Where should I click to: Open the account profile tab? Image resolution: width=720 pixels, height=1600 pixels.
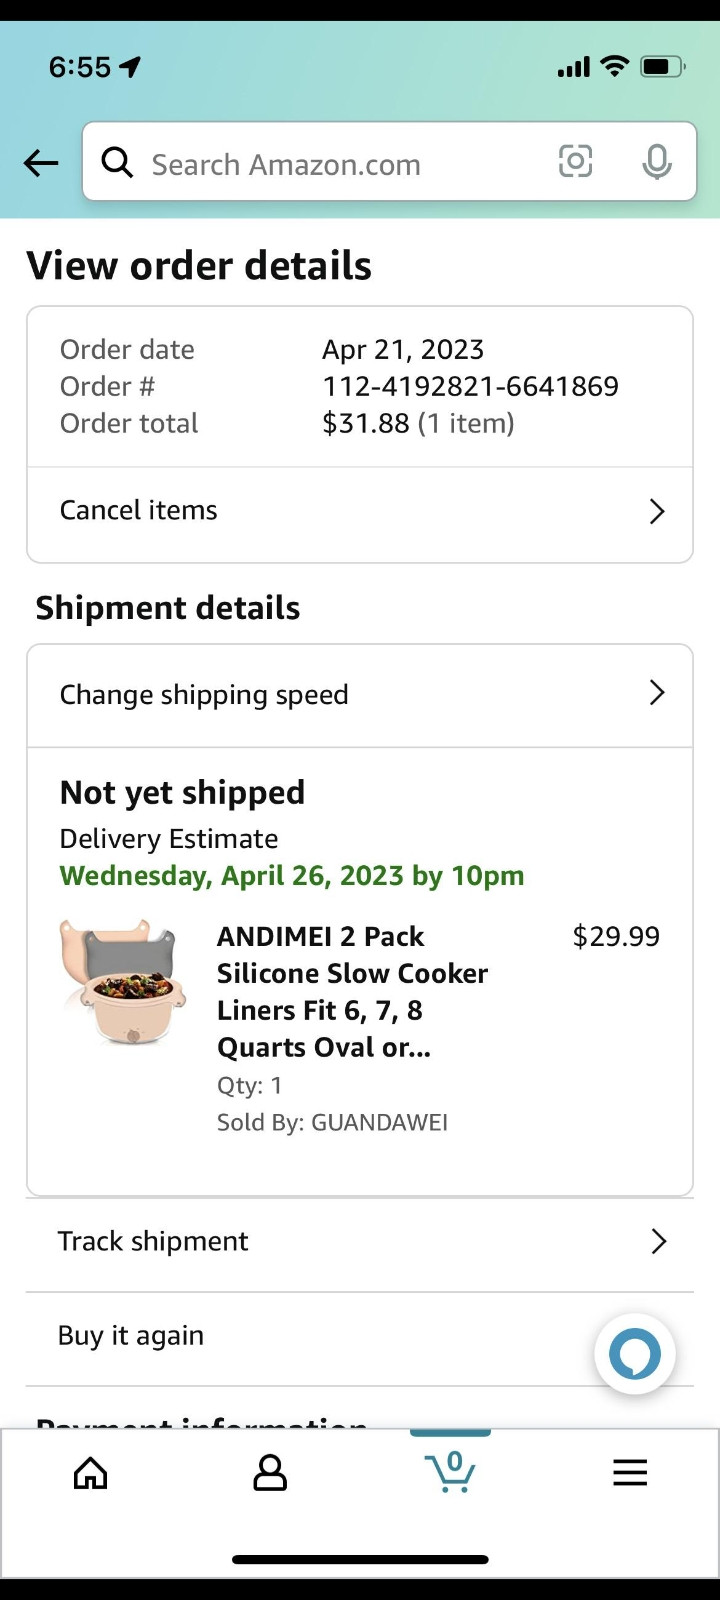[270, 1473]
